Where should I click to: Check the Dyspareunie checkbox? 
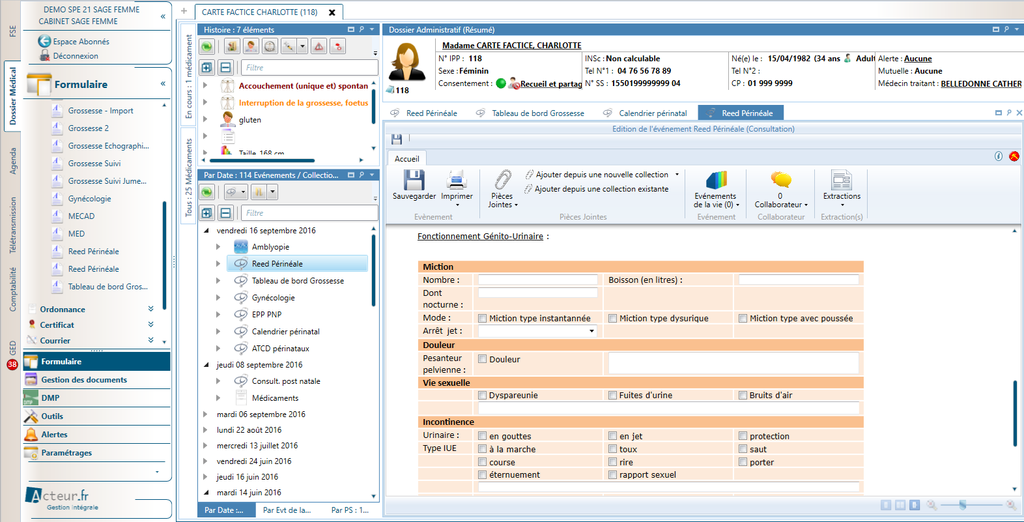tap(483, 395)
